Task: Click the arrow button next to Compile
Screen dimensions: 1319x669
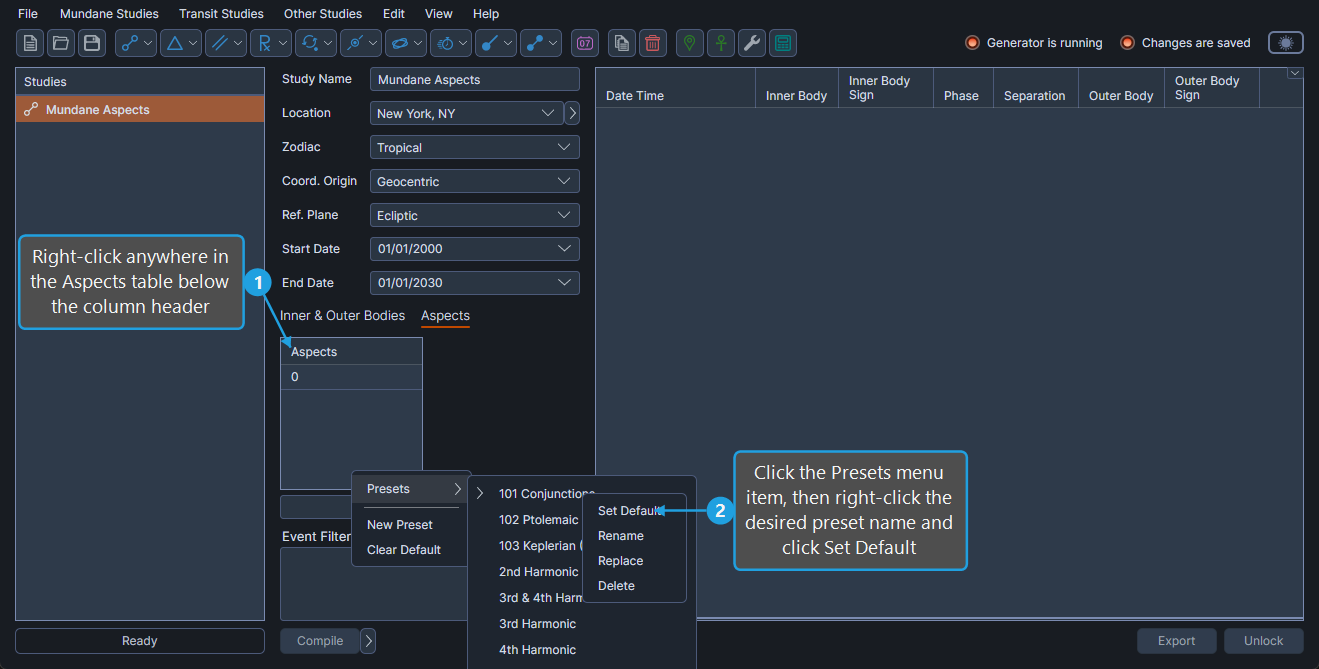Action: click(x=368, y=641)
